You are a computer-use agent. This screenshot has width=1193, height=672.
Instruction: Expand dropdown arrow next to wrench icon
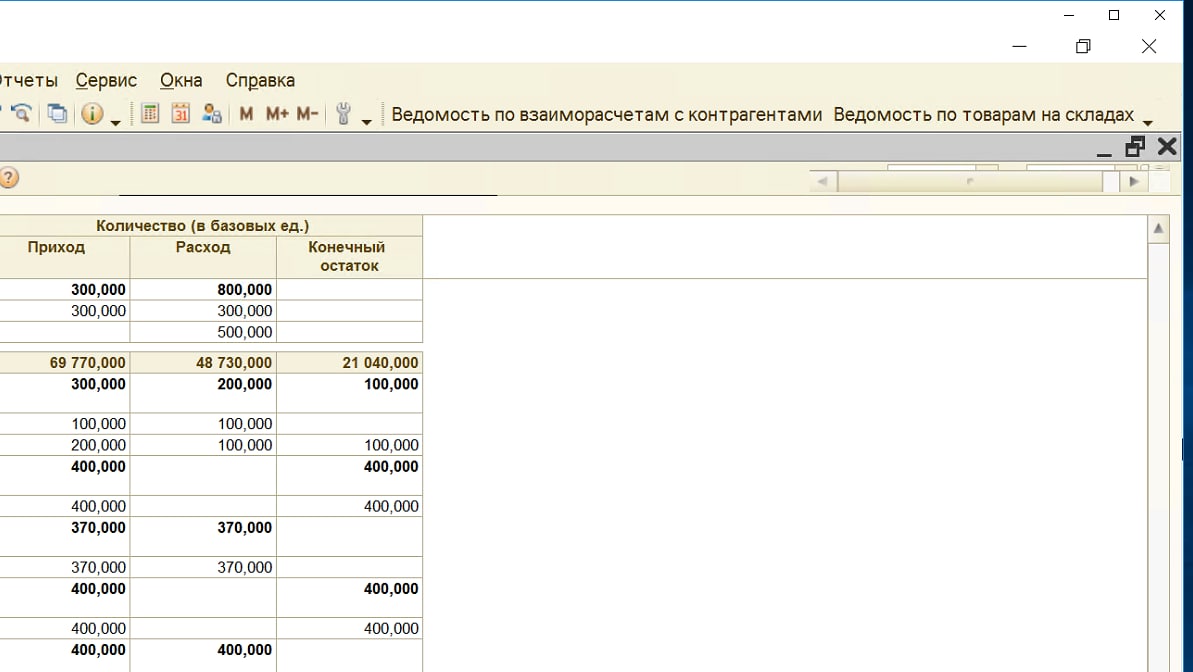(366, 122)
